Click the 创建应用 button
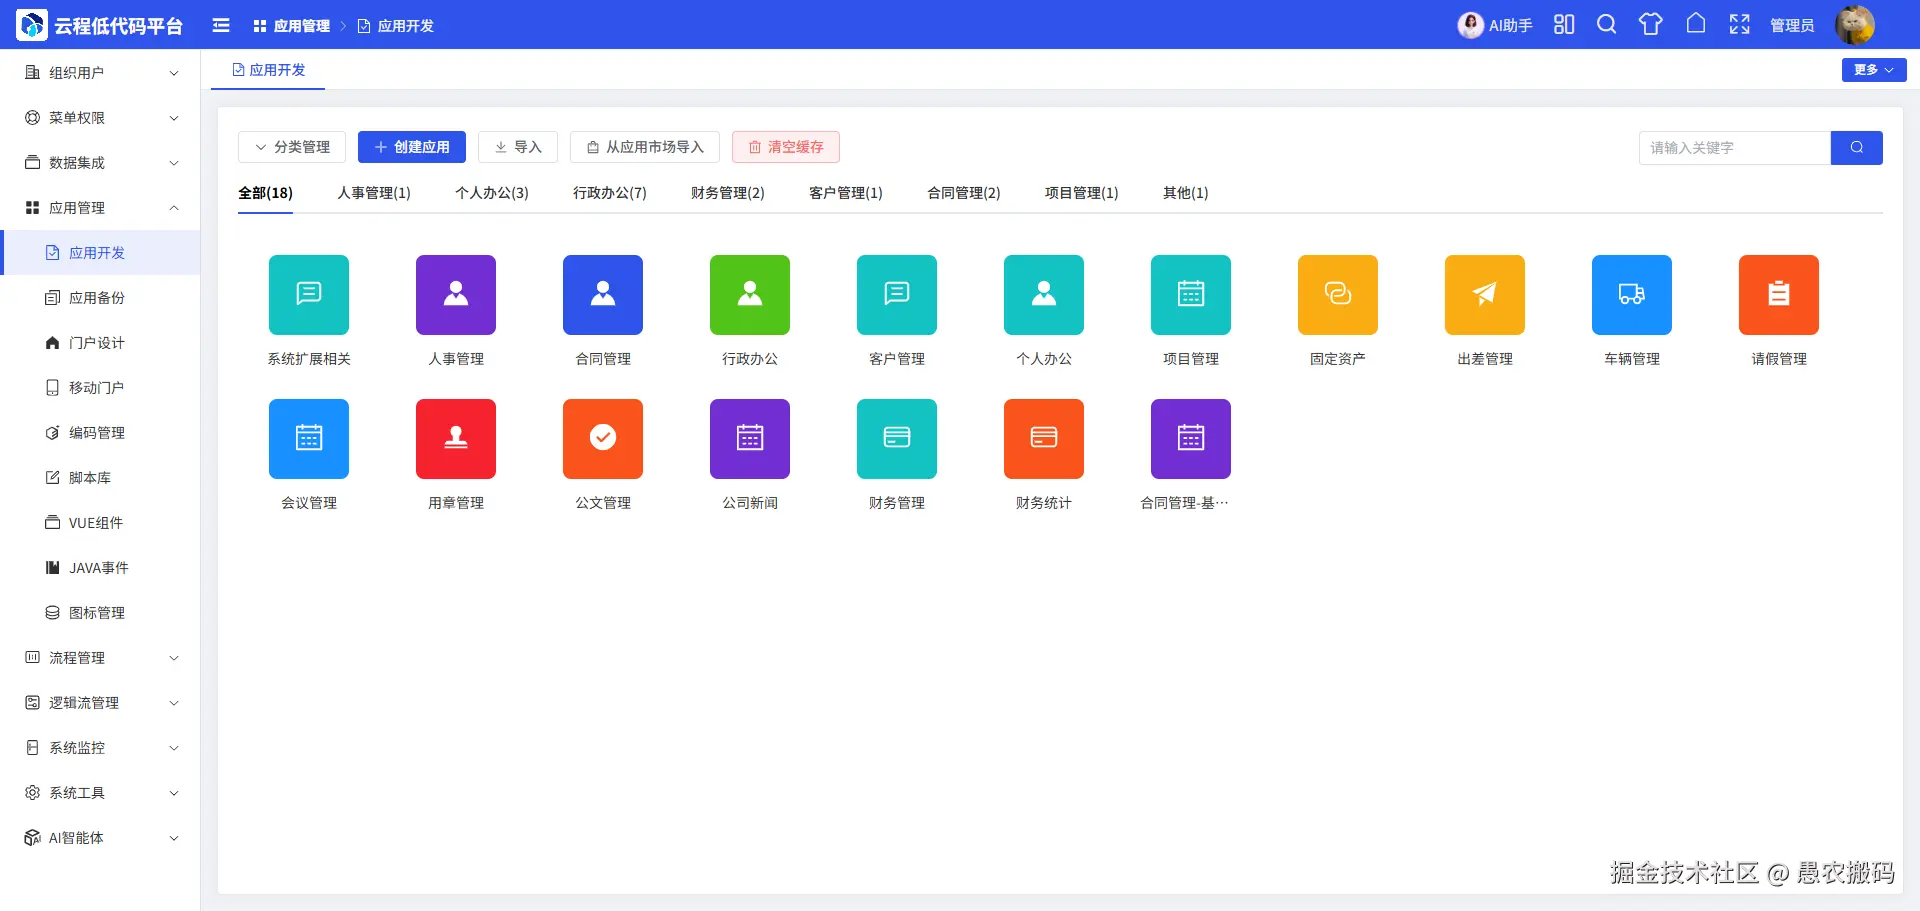Image resolution: width=1920 pixels, height=911 pixels. click(x=412, y=147)
